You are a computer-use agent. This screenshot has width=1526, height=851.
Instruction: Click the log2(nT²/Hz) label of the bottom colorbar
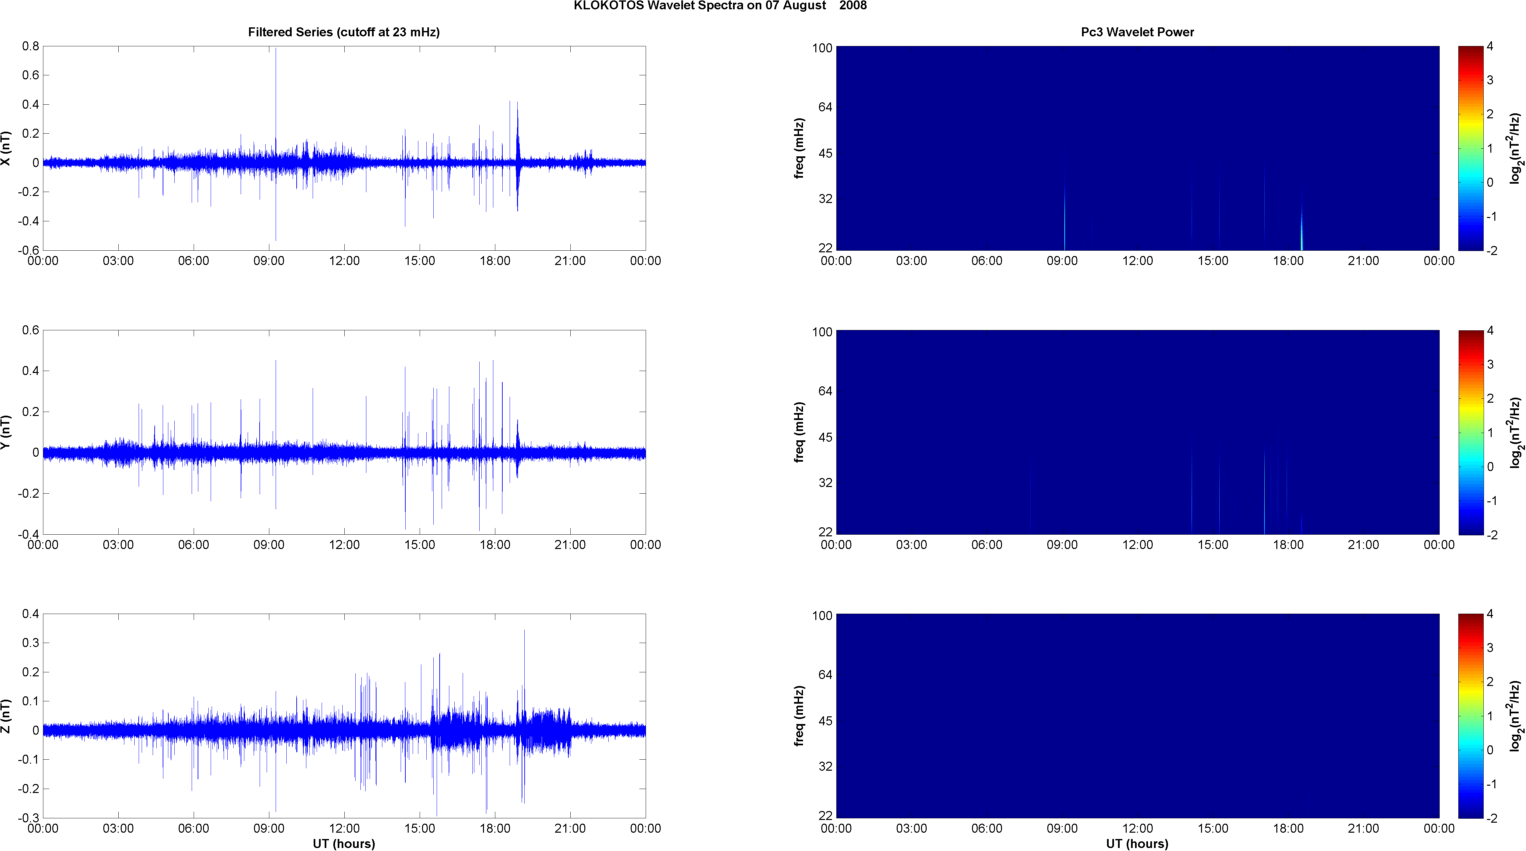pyautogui.click(x=1516, y=716)
